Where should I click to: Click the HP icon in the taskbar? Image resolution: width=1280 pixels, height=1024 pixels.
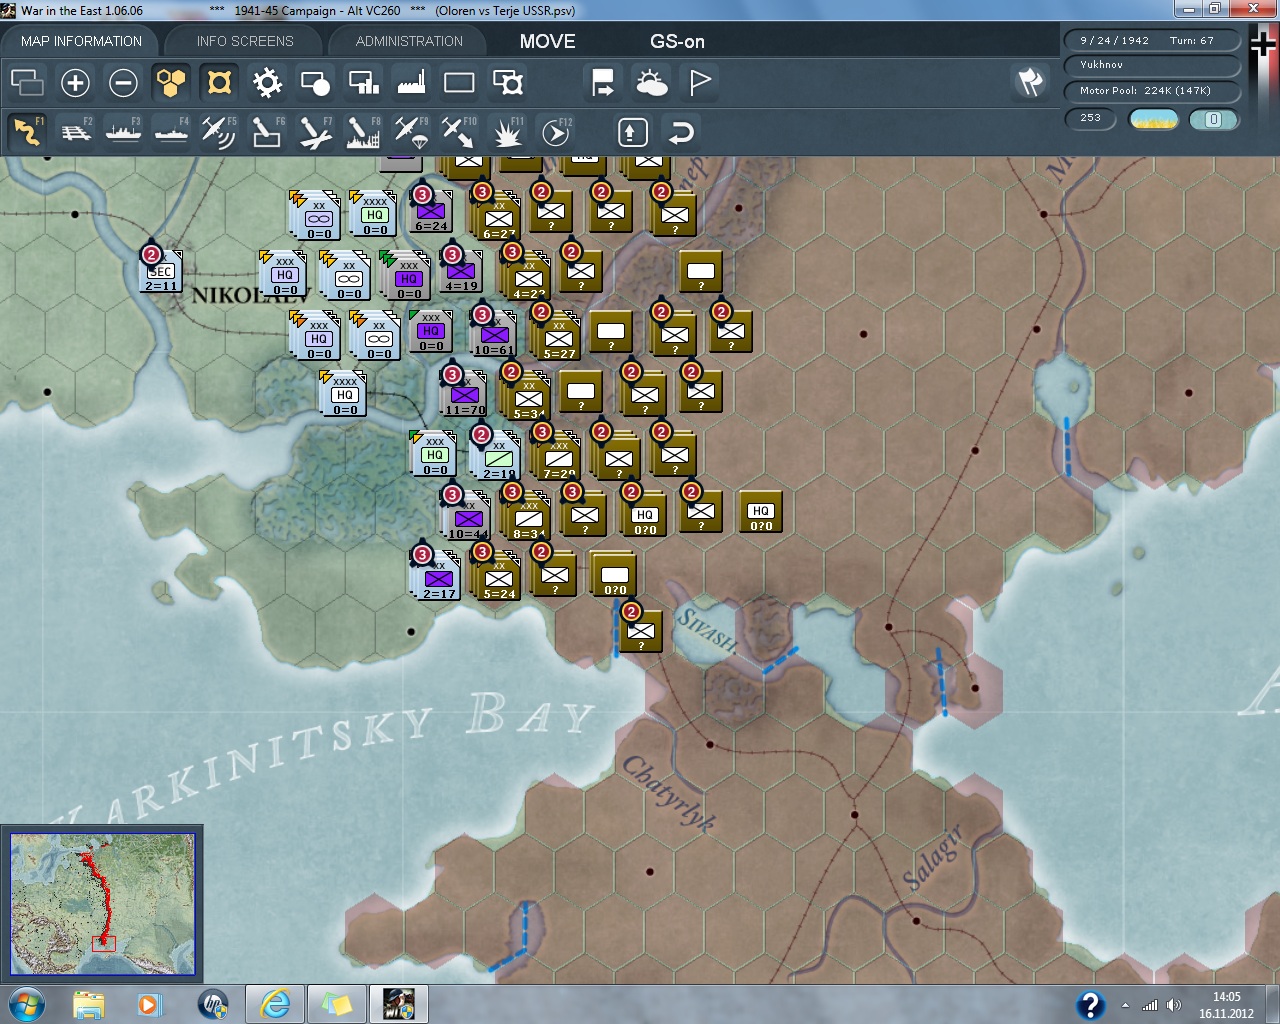click(212, 1004)
